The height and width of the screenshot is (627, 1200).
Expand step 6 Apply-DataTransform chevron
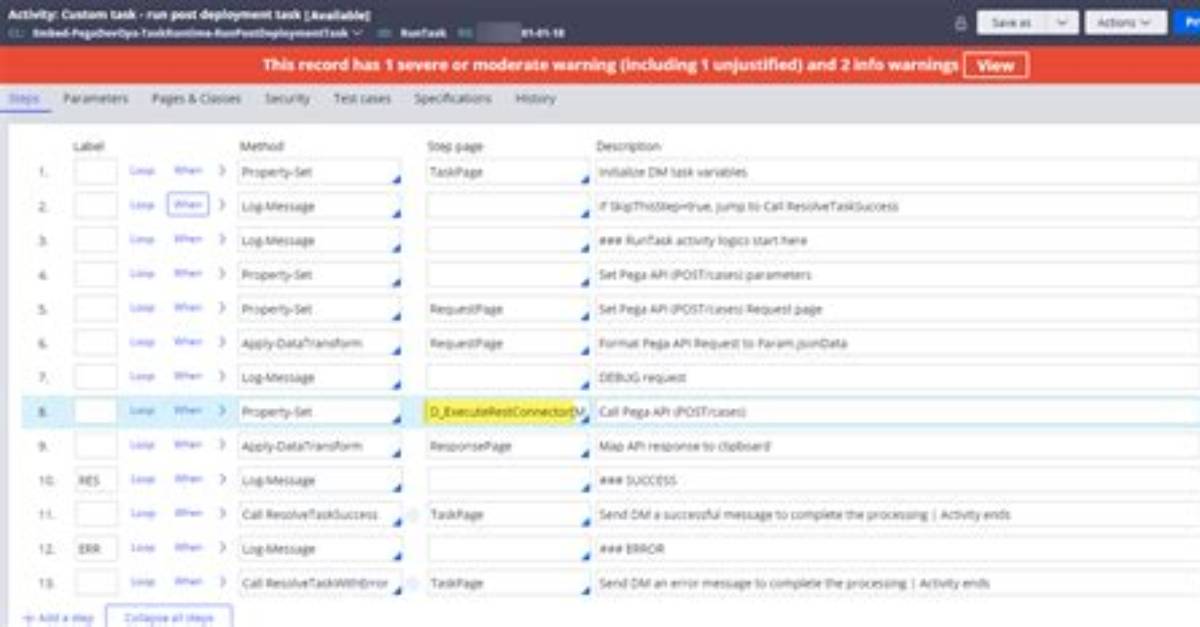[x=222, y=343]
